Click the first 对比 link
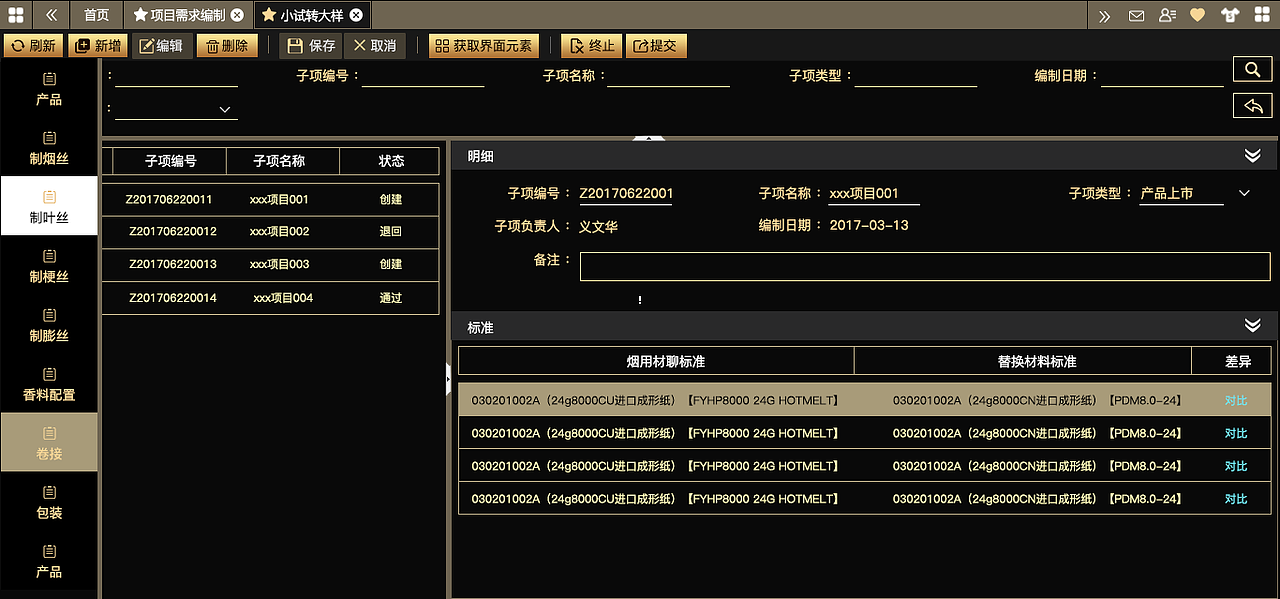The width and height of the screenshot is (1280, 599). (x=1234, y=399)
